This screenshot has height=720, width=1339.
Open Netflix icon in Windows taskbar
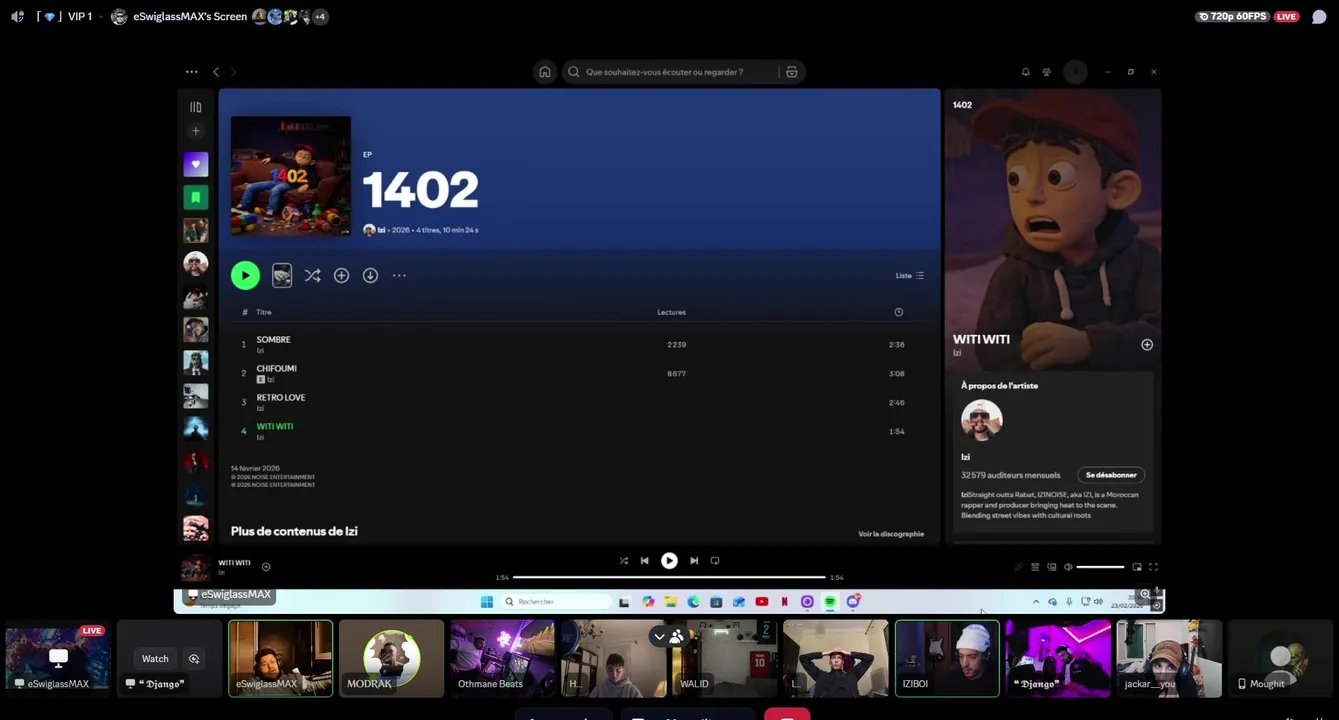click(x=784, y=602)
